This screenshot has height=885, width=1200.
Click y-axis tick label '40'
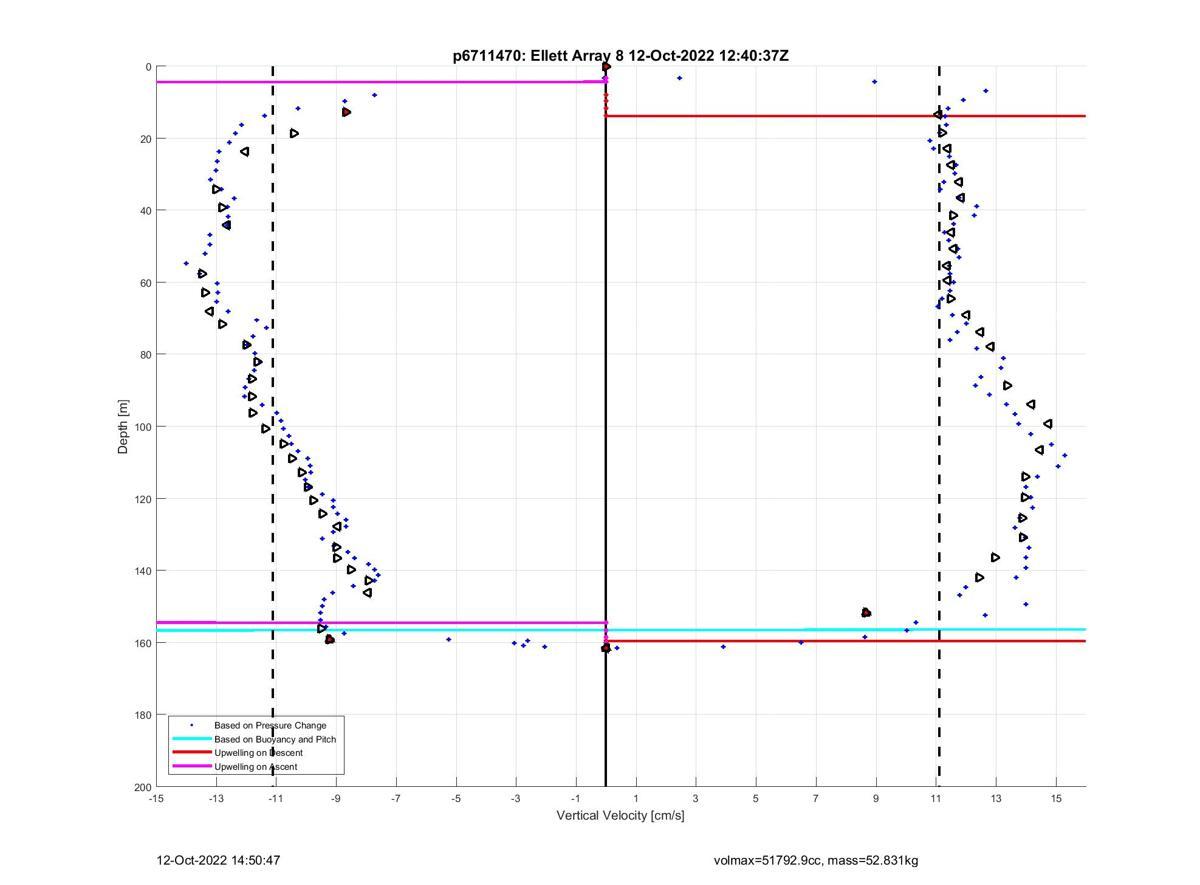point(145,211)
